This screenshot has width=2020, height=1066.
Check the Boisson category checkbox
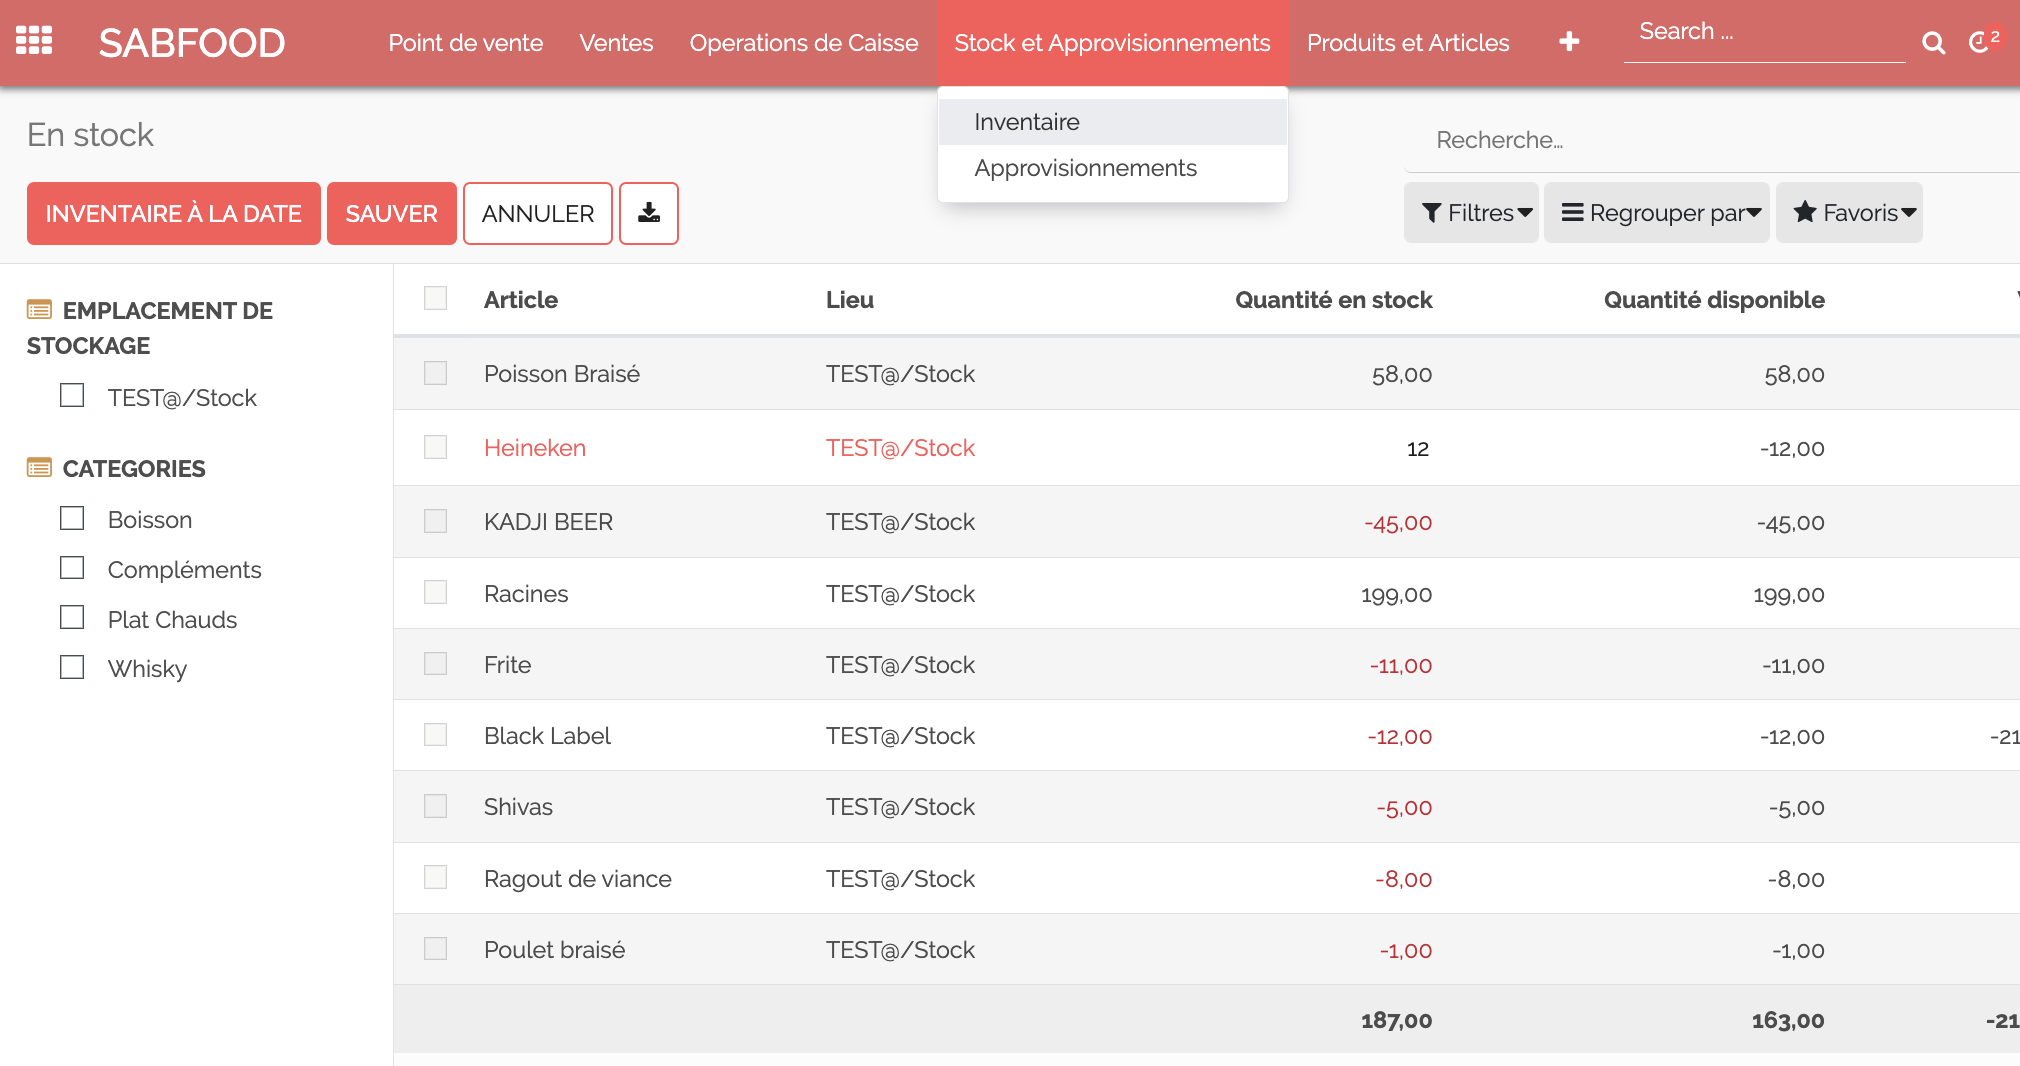(72, 519)
